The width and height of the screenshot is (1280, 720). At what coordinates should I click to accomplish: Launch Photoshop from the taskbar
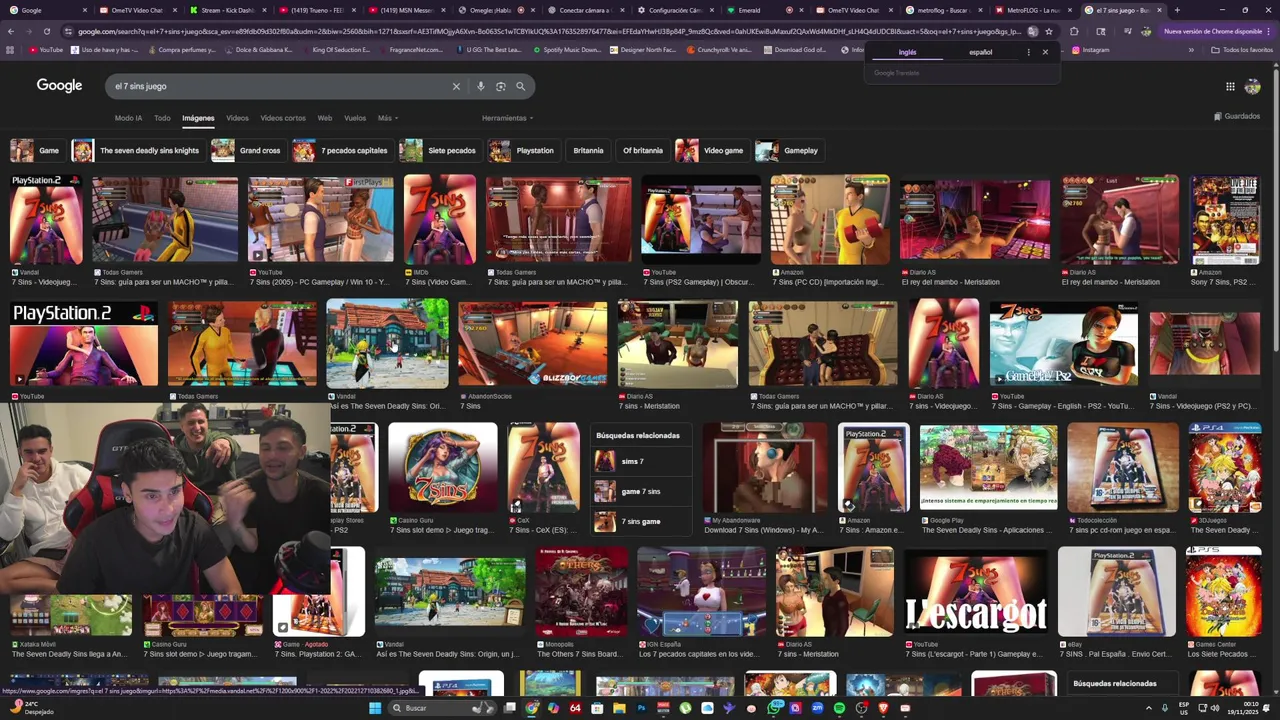click(641, 708)
